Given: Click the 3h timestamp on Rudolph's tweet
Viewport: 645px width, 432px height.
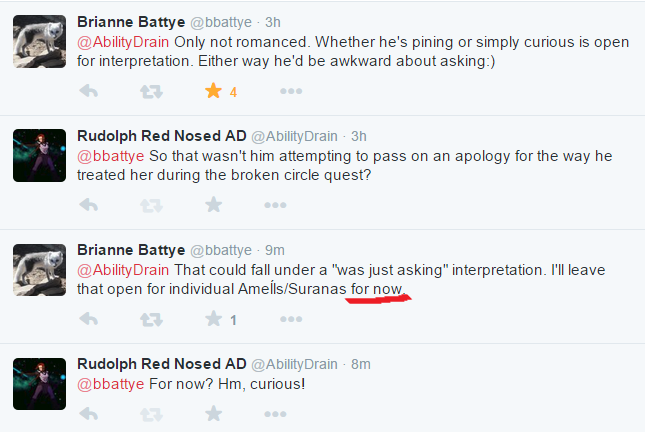Looking at the screenshot, I should [x=360, y=136].
